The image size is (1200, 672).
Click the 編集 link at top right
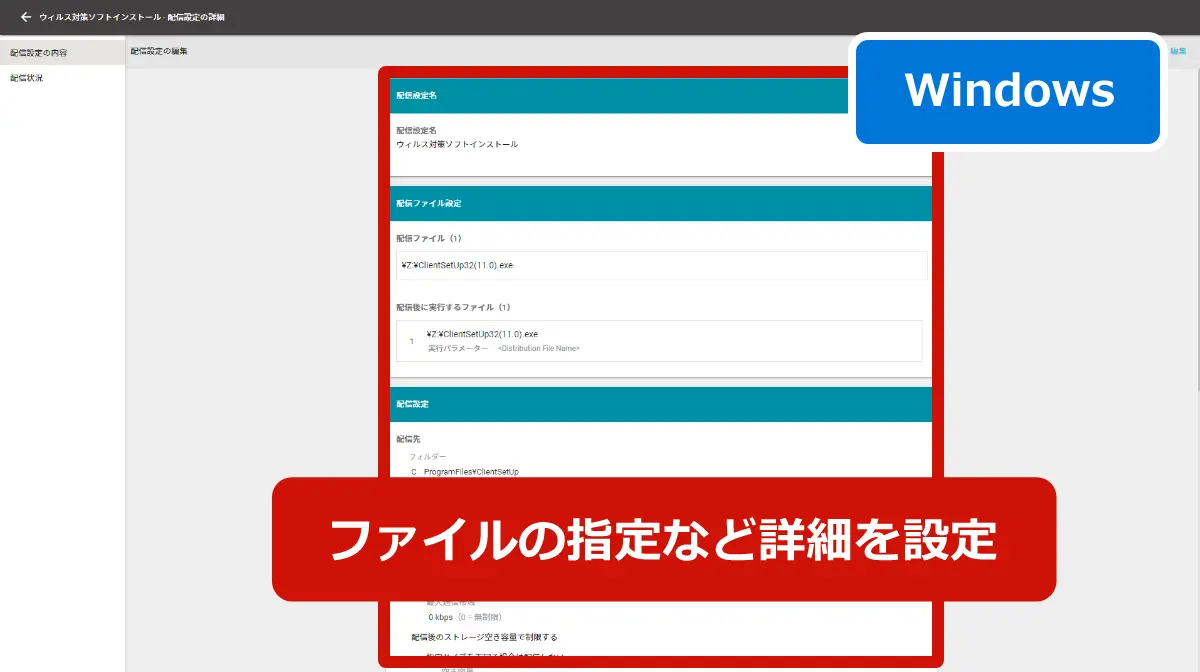(1178, 50)
